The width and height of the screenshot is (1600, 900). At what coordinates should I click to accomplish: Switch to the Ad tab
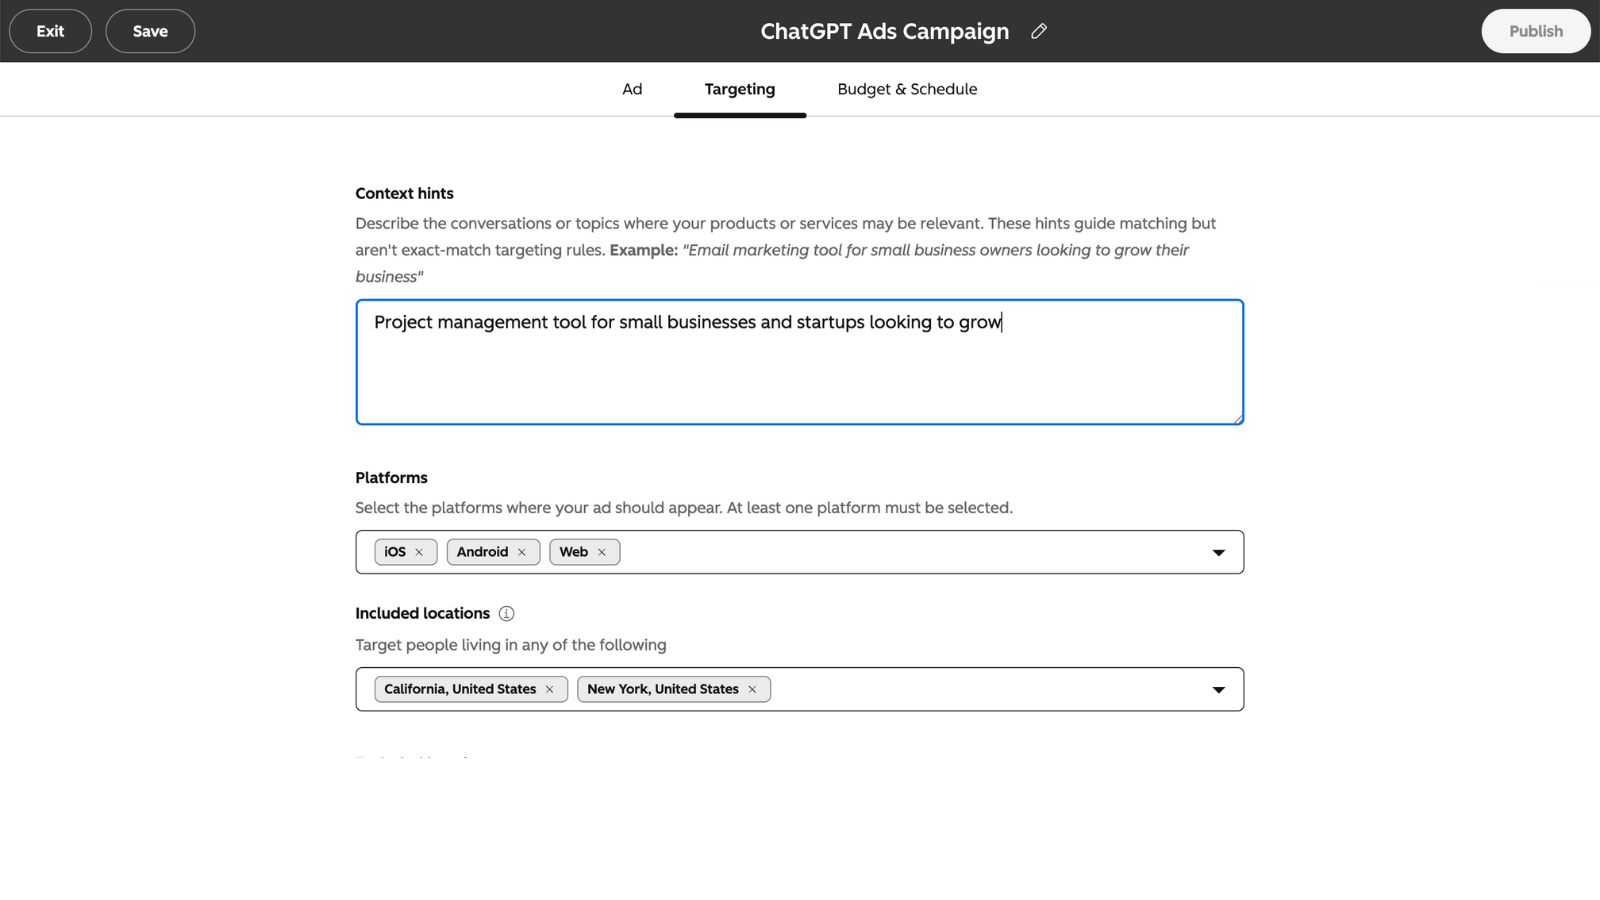pyautogui.click(x=632, y=89)
